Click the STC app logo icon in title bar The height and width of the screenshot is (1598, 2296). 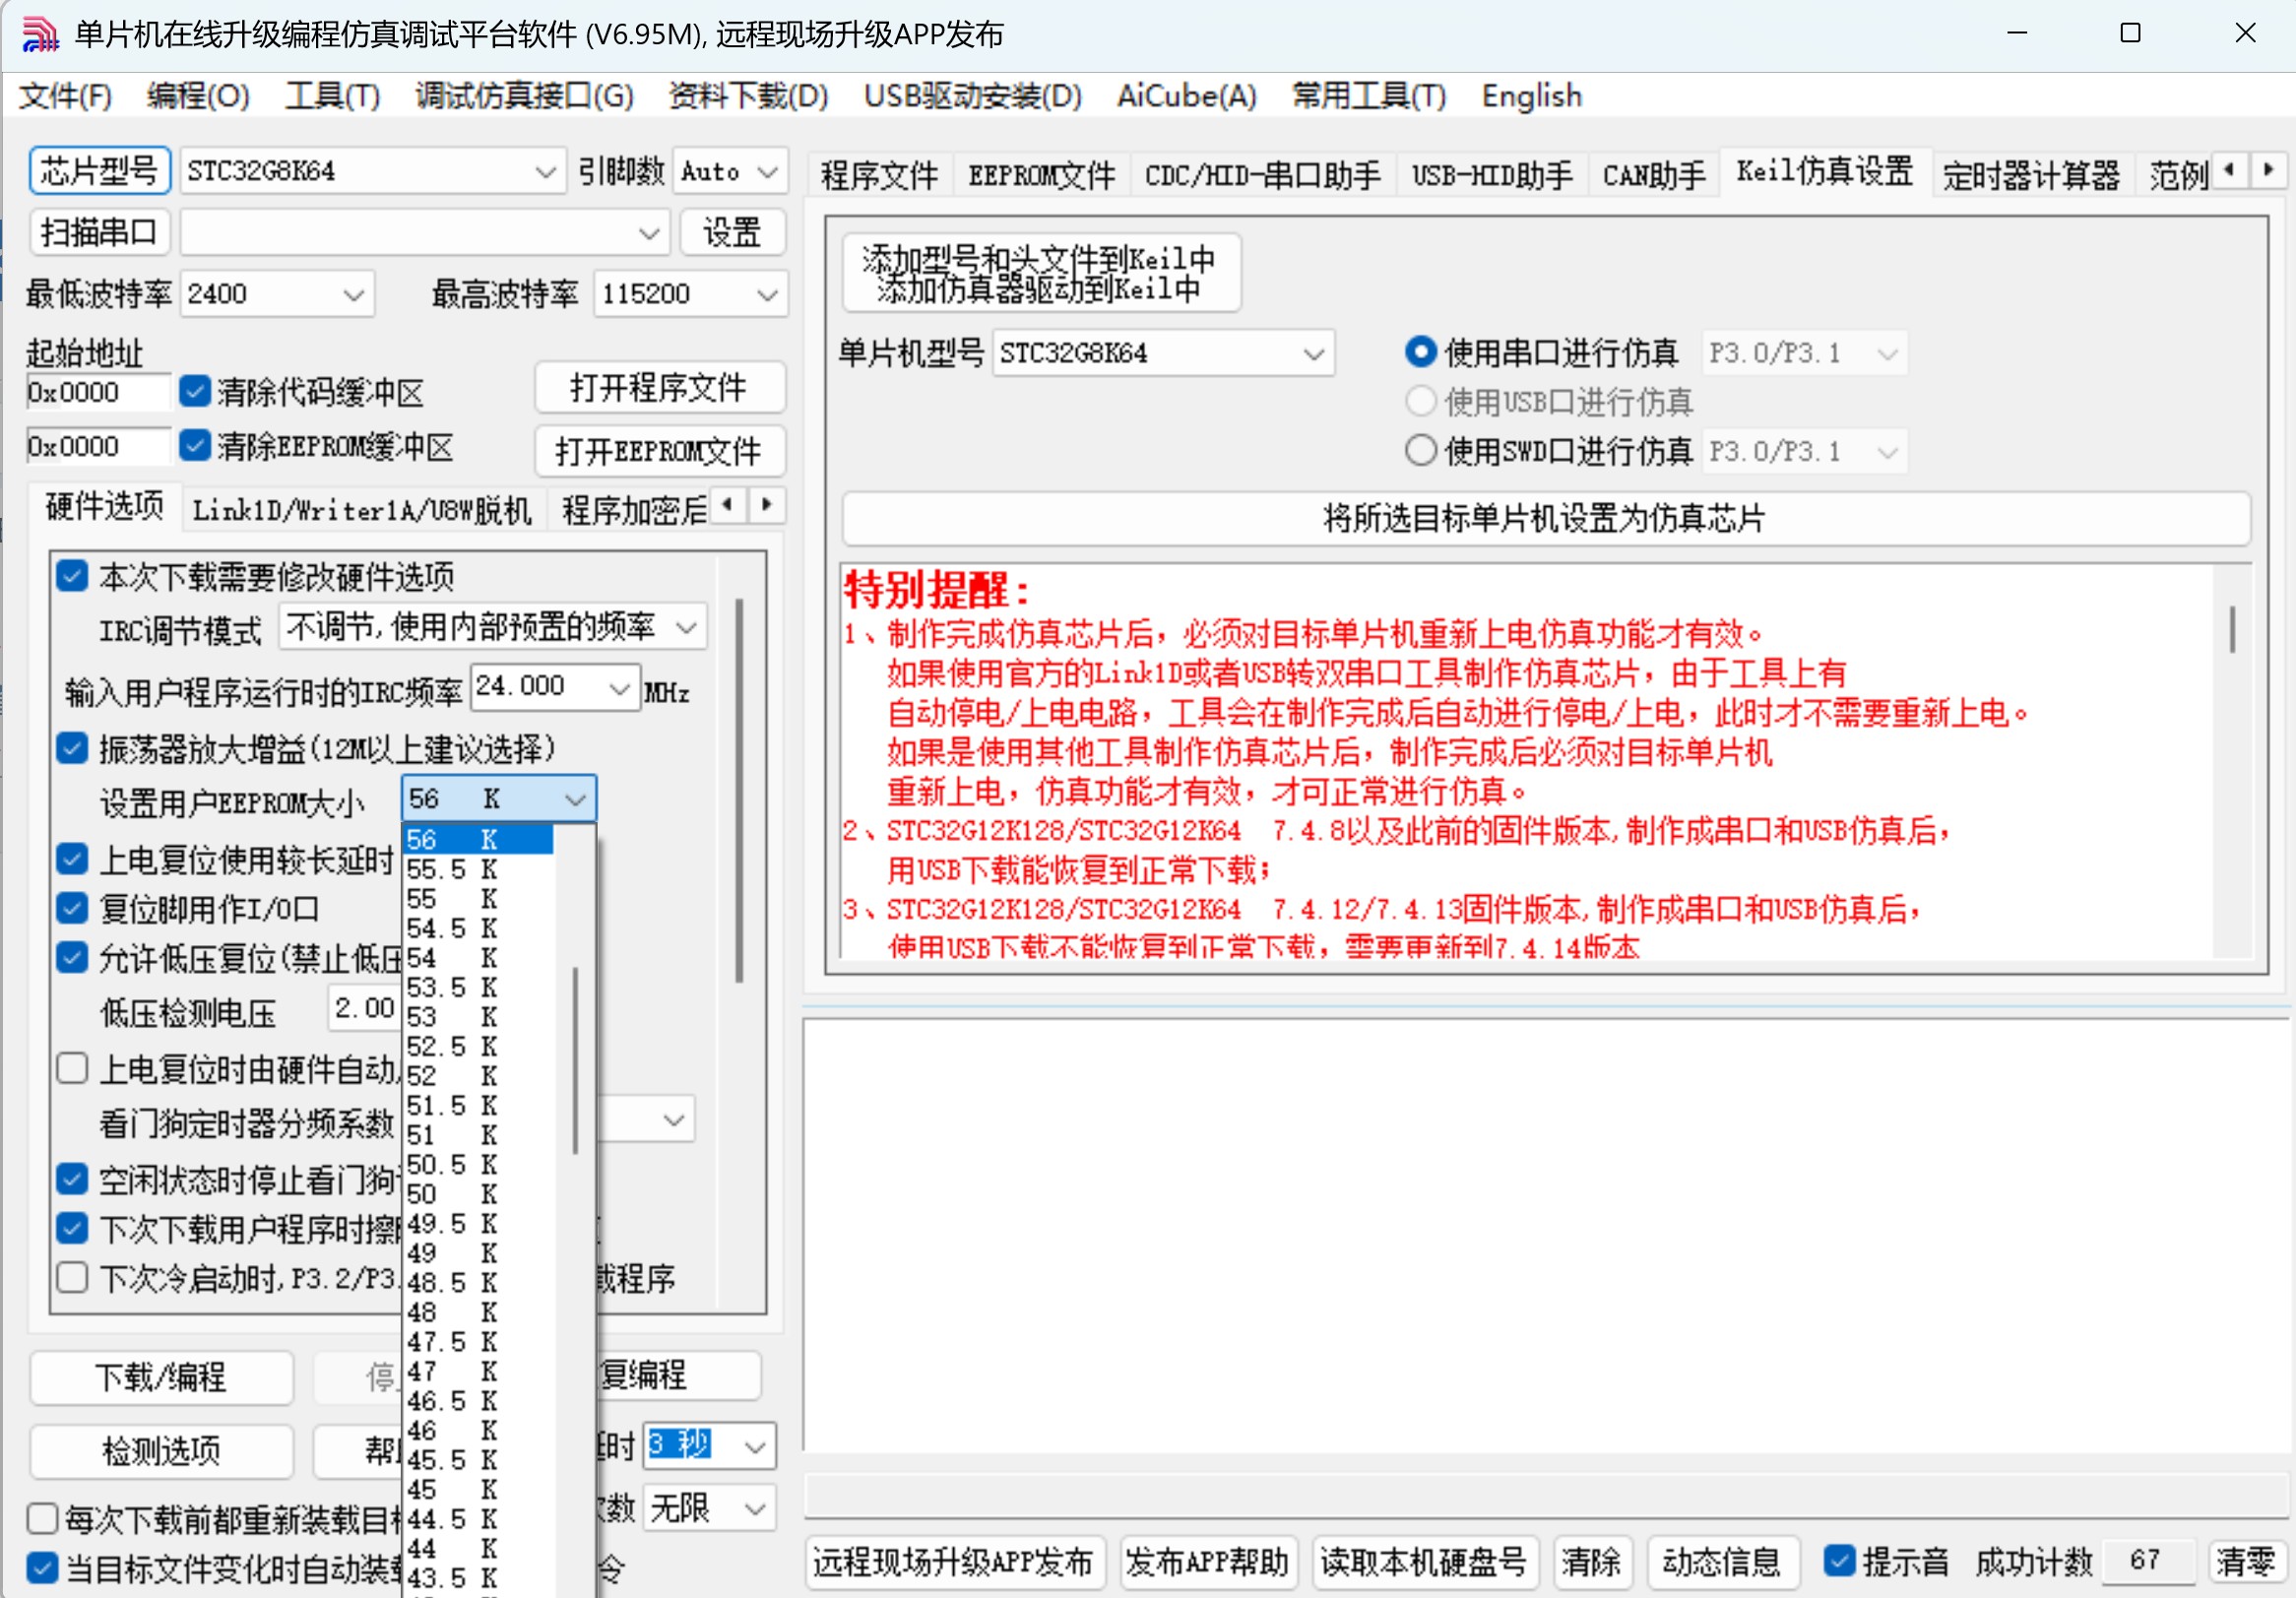point(40,34)
